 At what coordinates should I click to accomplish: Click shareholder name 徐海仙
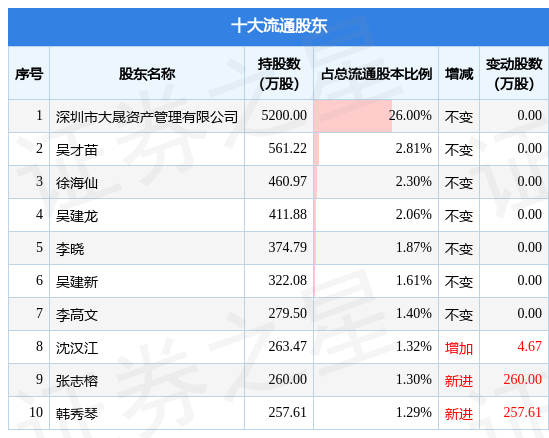click(77, 183)
